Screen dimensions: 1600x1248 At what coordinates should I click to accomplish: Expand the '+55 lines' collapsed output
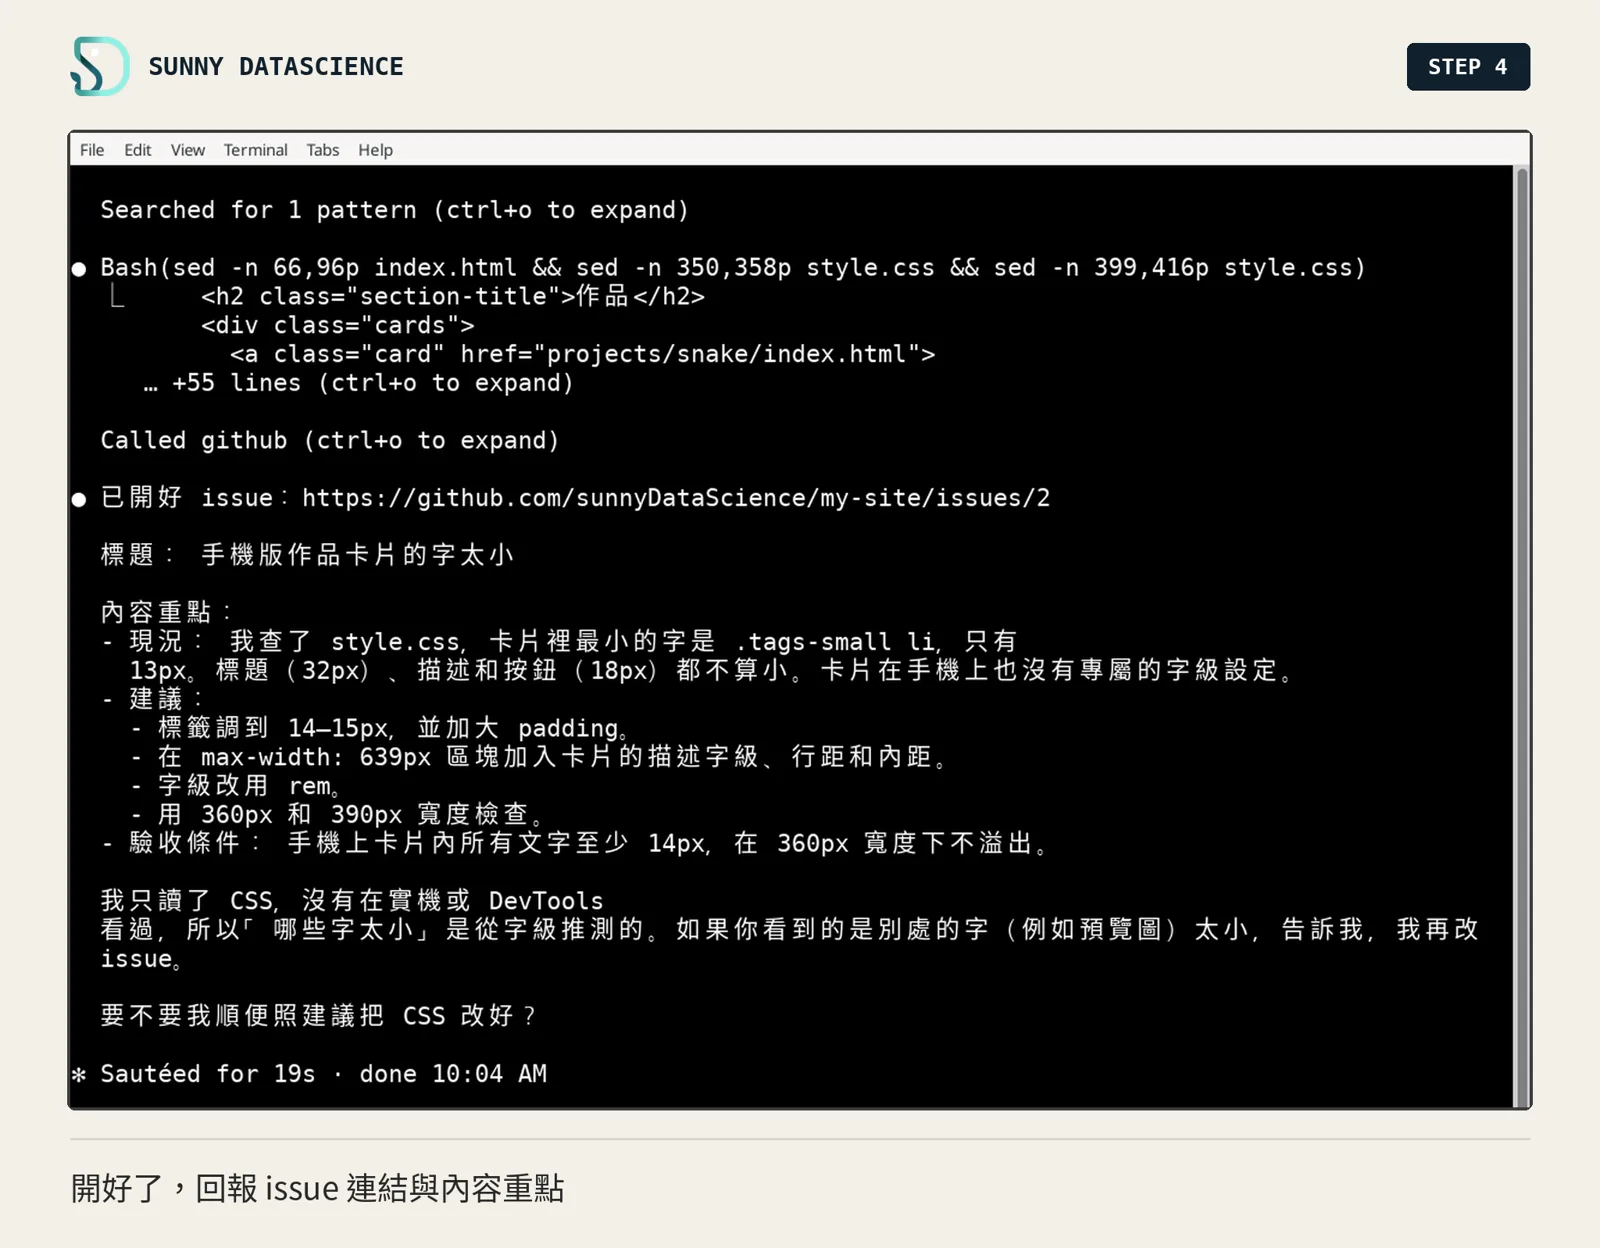358,383
